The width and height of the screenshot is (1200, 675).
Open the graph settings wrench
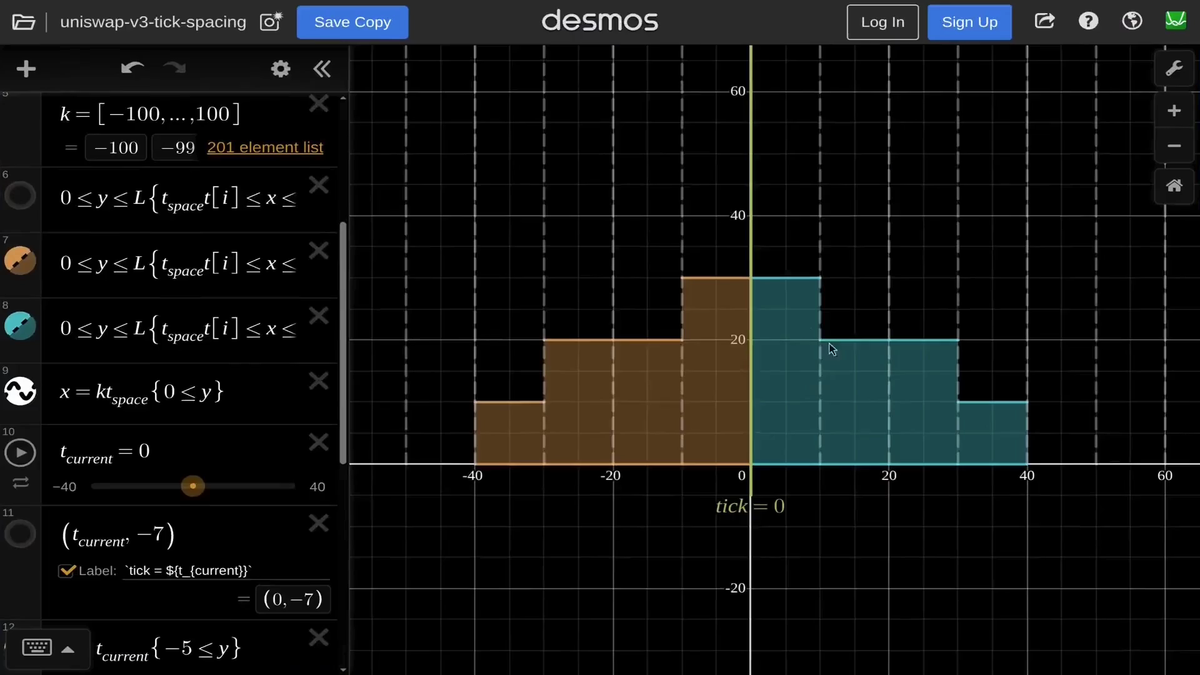[x=1174, y=69]
